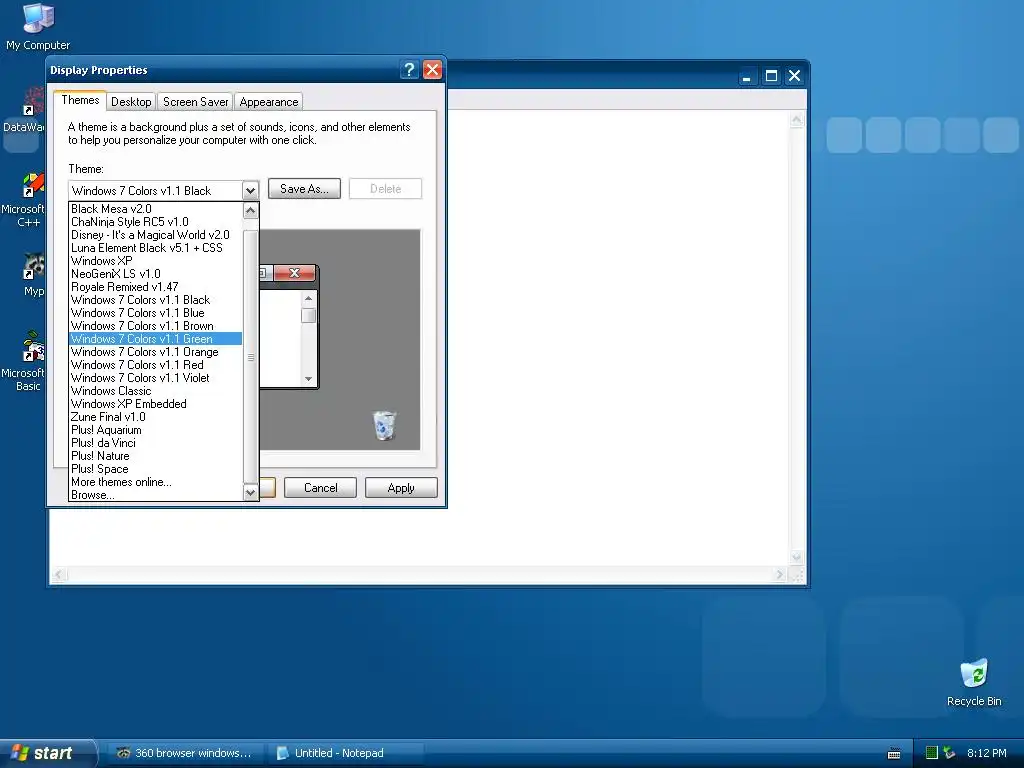The width and height of the screenshot is (1024, 768).
Task: Choose Zune Final v1.0 theme
Action: tap(155, 417)
